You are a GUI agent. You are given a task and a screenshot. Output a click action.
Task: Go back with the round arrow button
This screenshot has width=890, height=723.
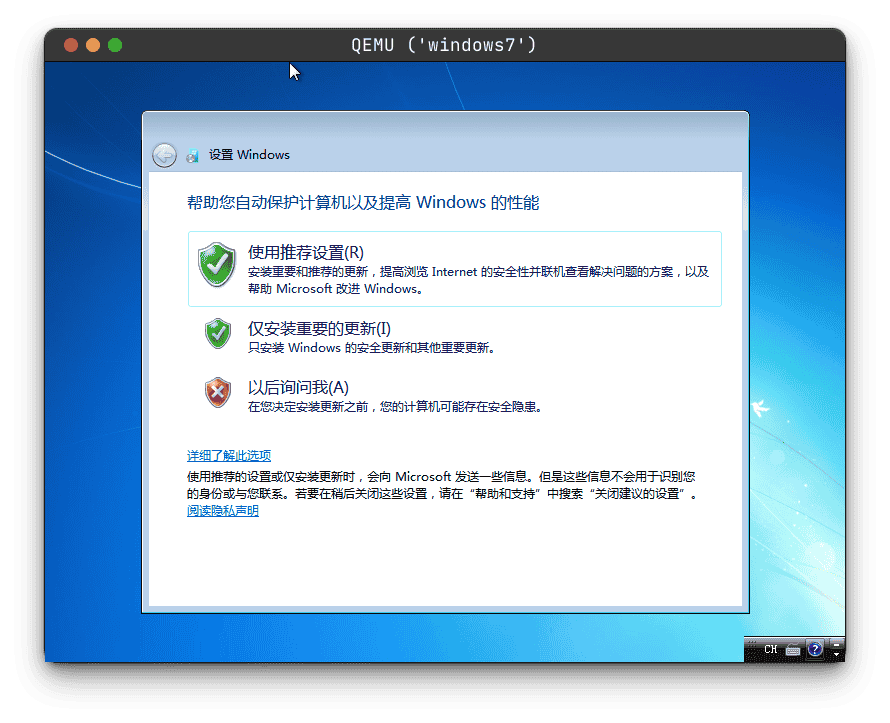tap(165, 155)
